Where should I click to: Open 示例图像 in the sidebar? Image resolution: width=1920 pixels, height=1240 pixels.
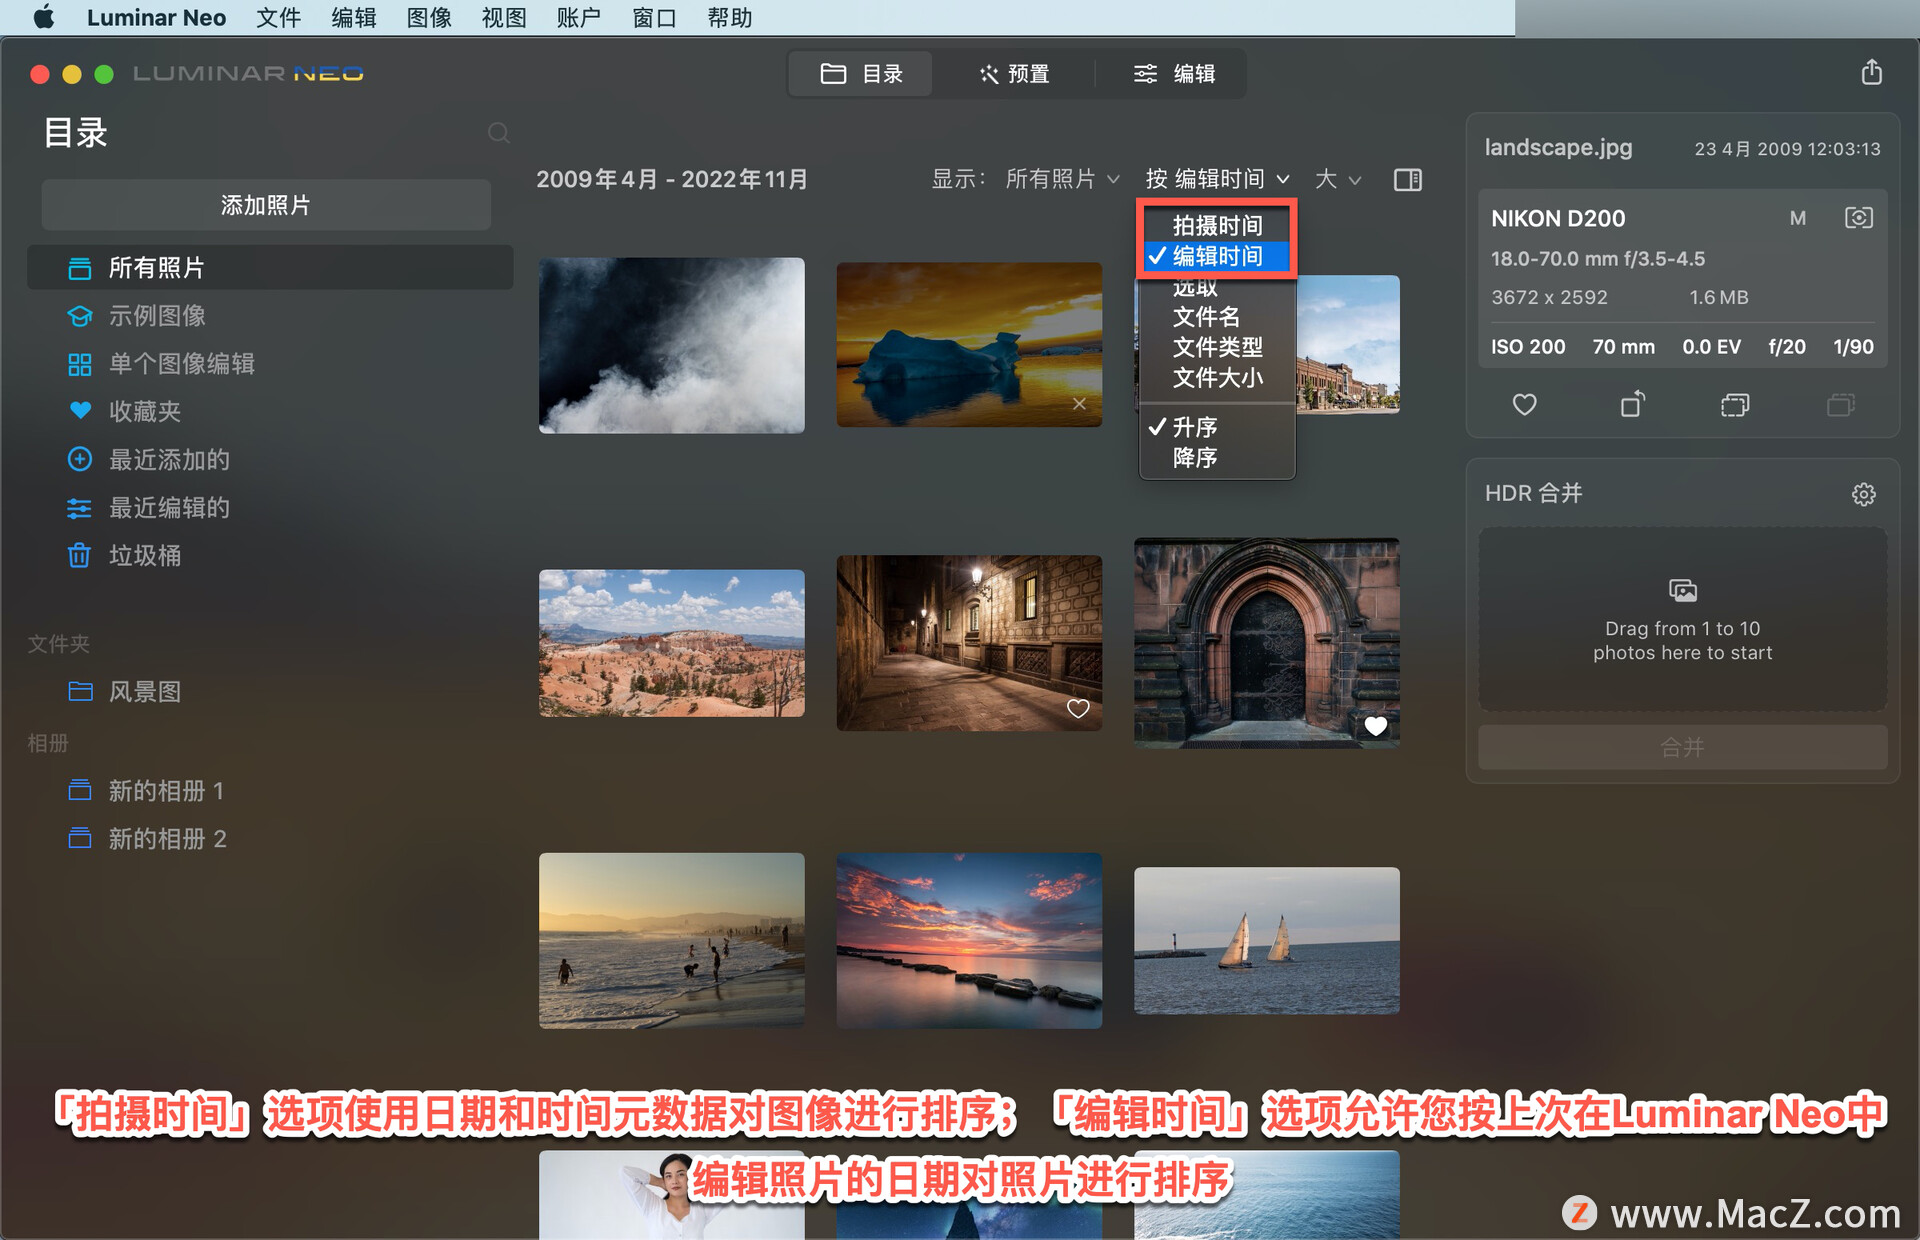click(x=270, y=316)
